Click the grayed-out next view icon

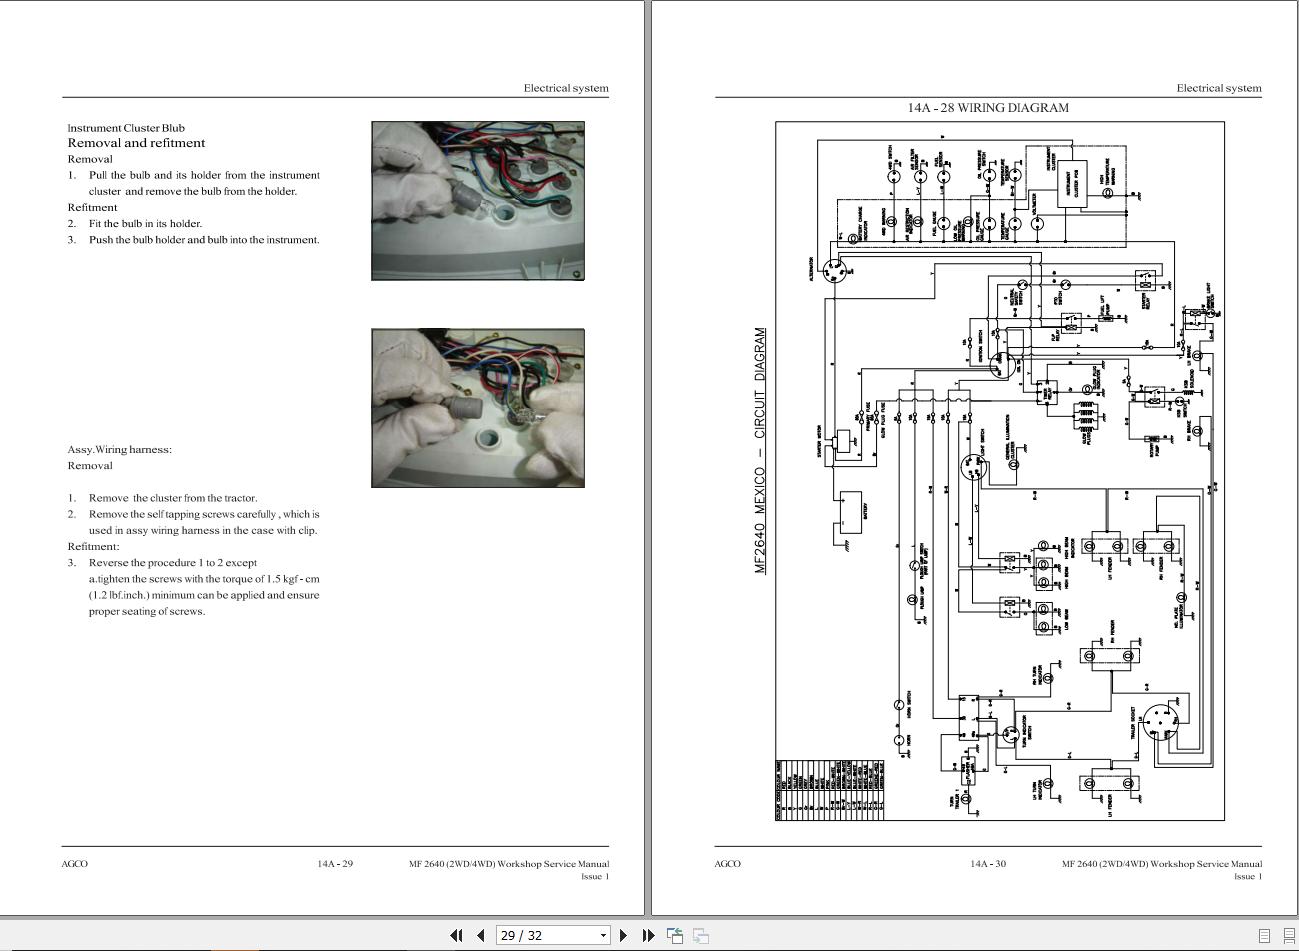pyautogui.click(x=701, y=935)
